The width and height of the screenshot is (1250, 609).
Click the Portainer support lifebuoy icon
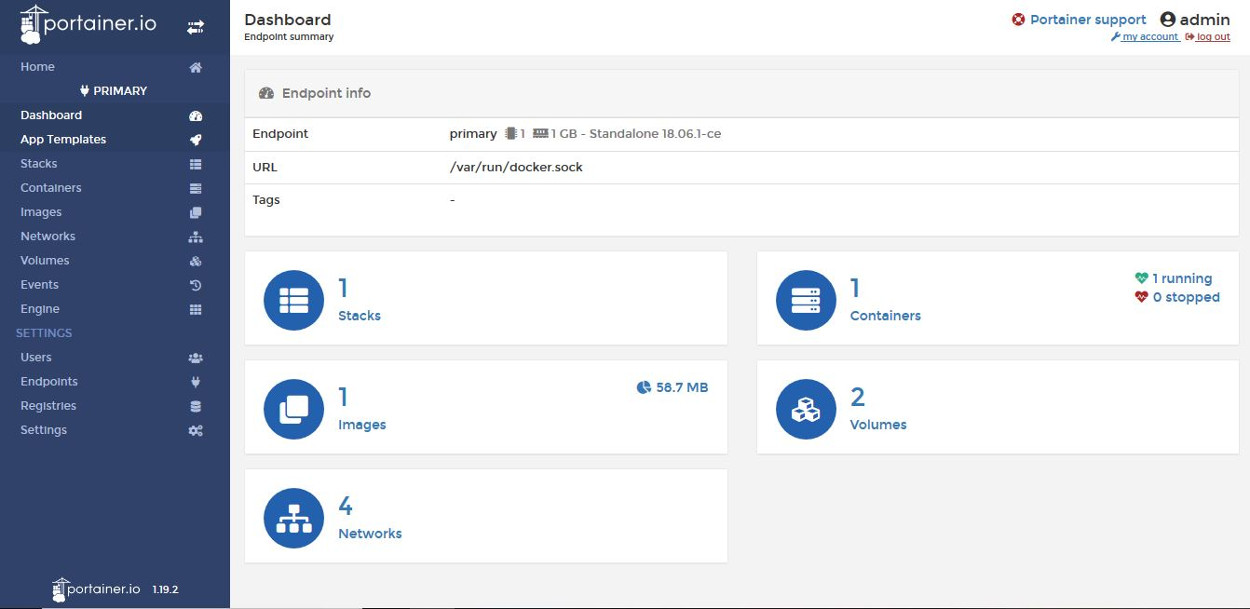[1018, 19]
